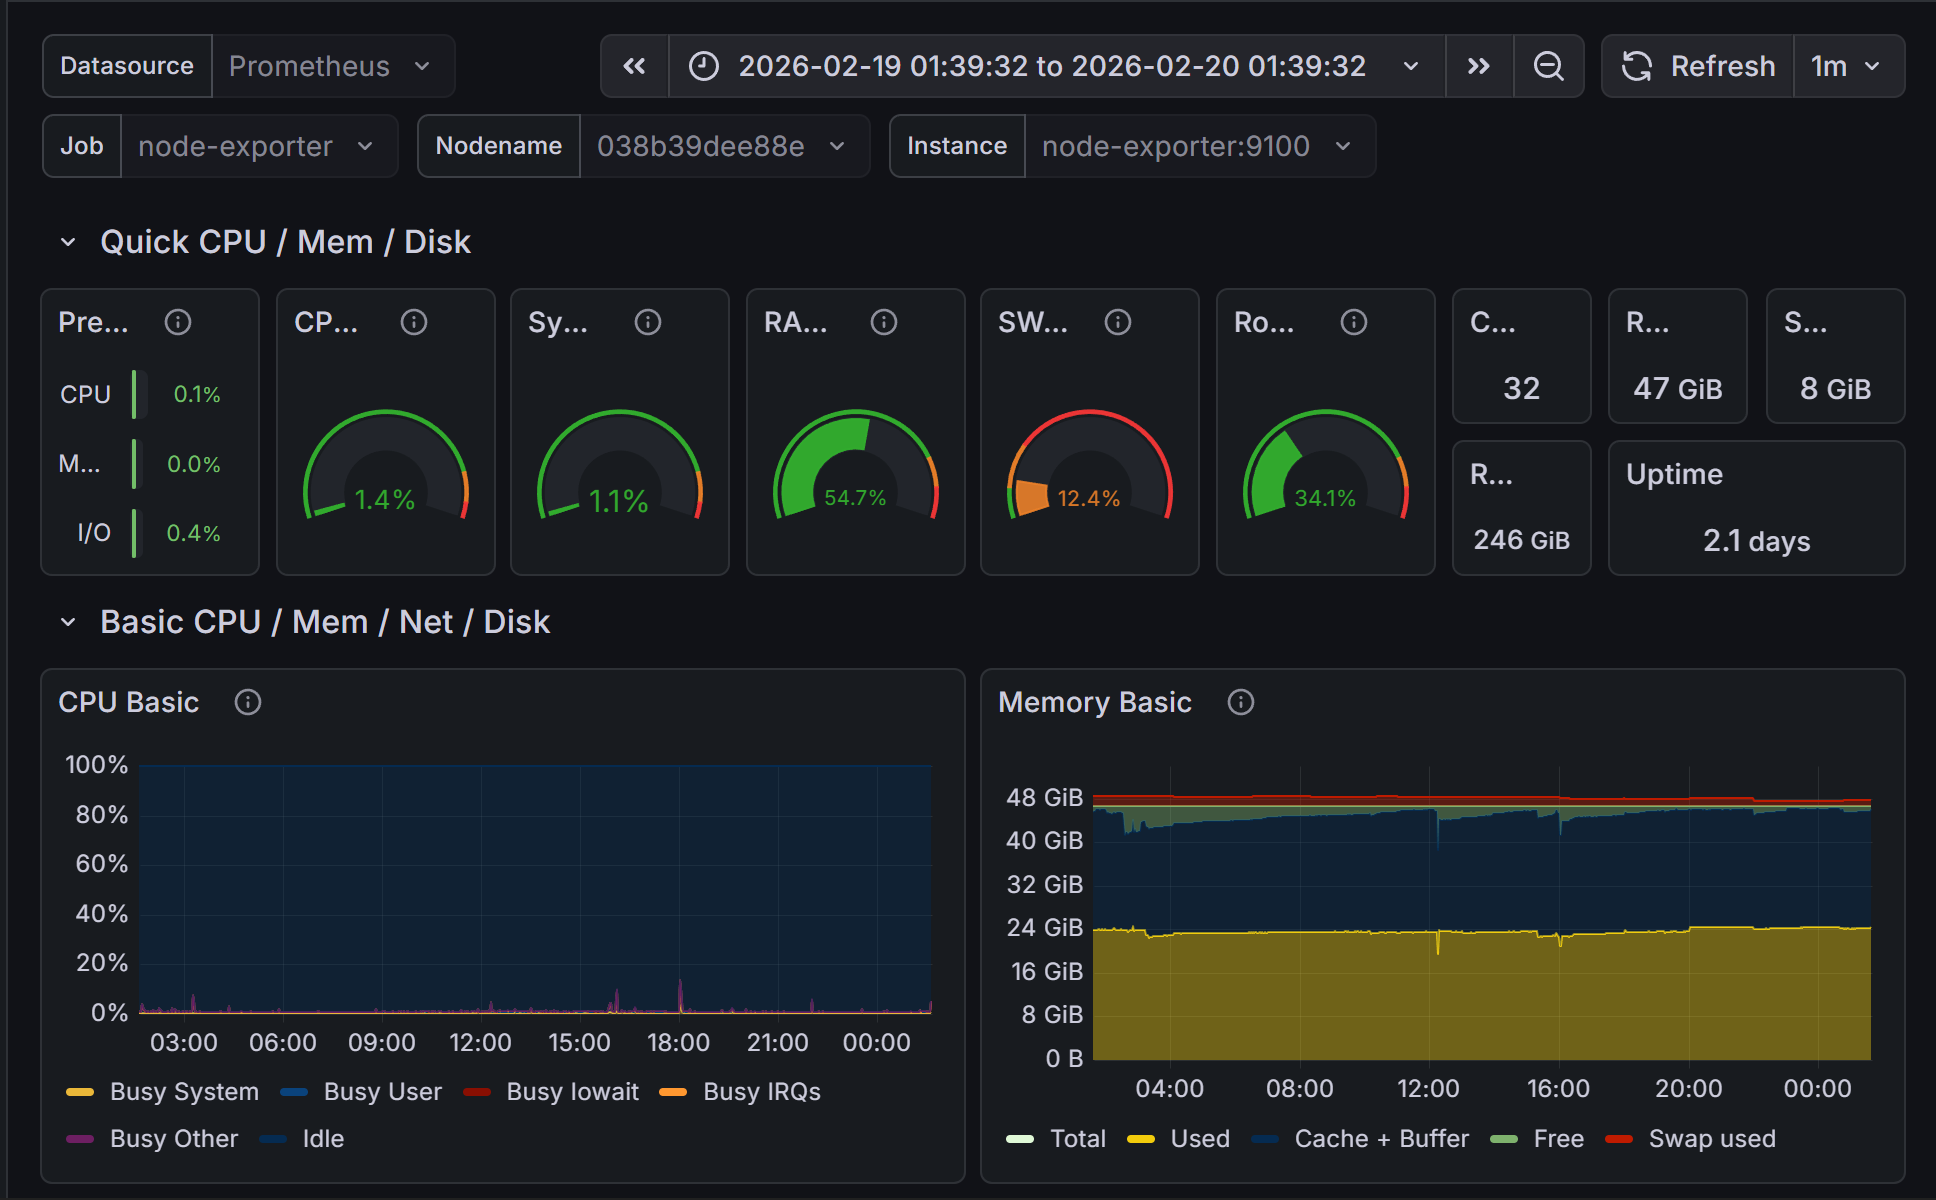Click the info icon on the RAM Used gauge

(x=883, y=322)
